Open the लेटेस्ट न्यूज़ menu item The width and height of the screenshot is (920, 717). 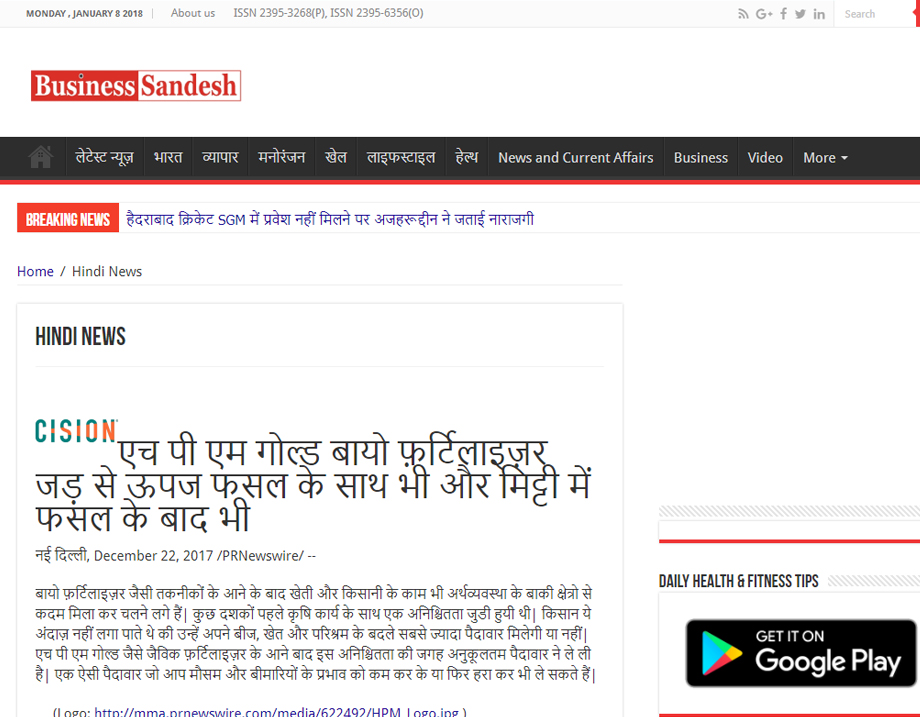[104, 158]
